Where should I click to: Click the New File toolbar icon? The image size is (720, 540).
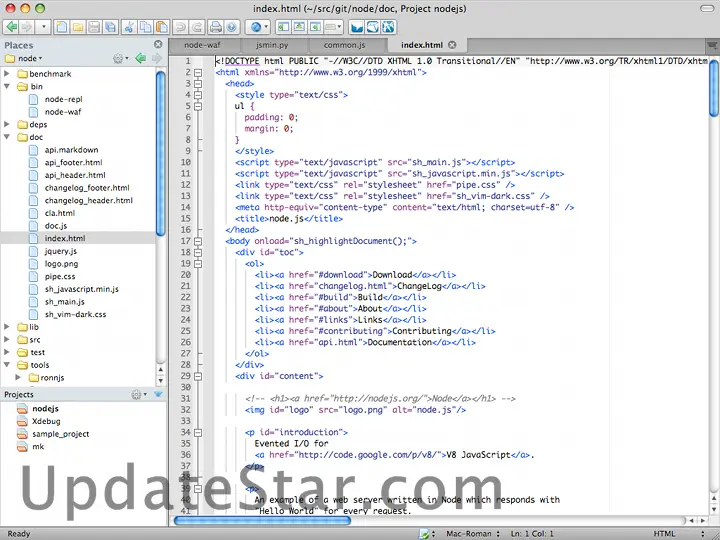(60, 27)
